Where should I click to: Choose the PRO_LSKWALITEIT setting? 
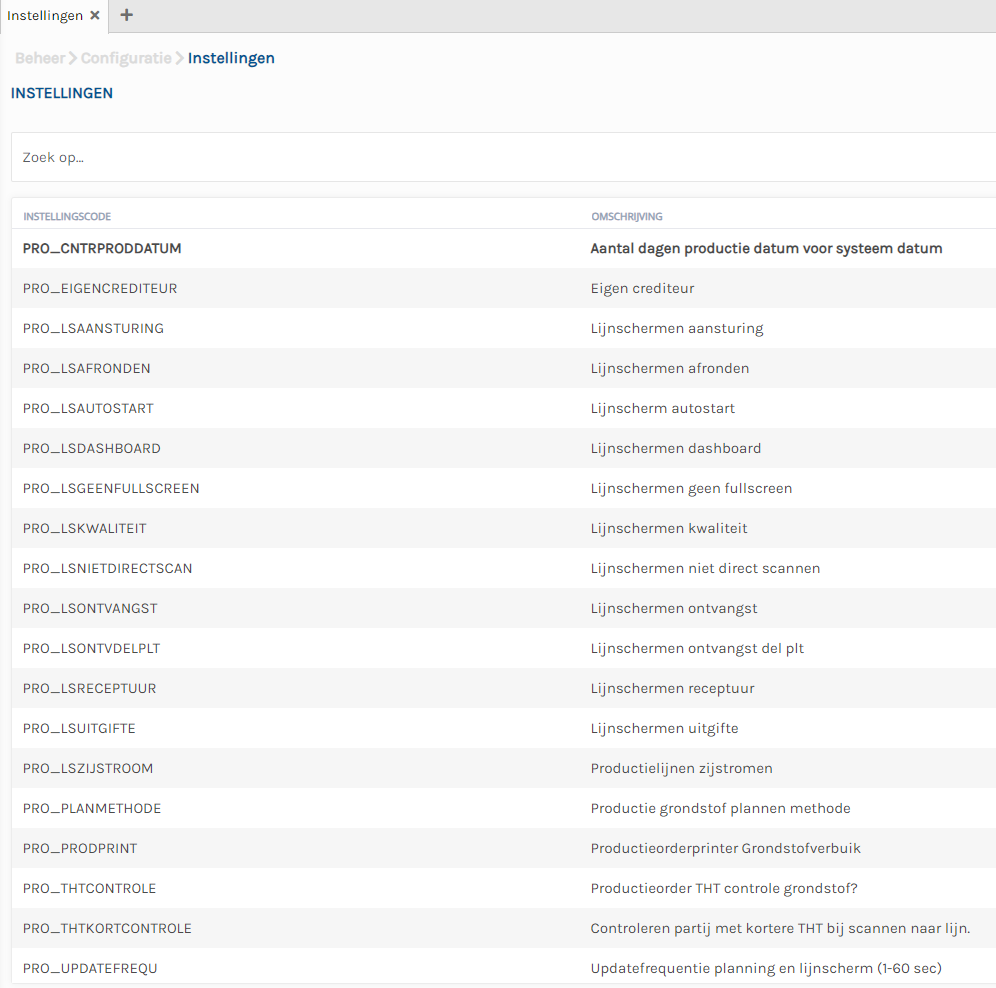click(85, 528)
